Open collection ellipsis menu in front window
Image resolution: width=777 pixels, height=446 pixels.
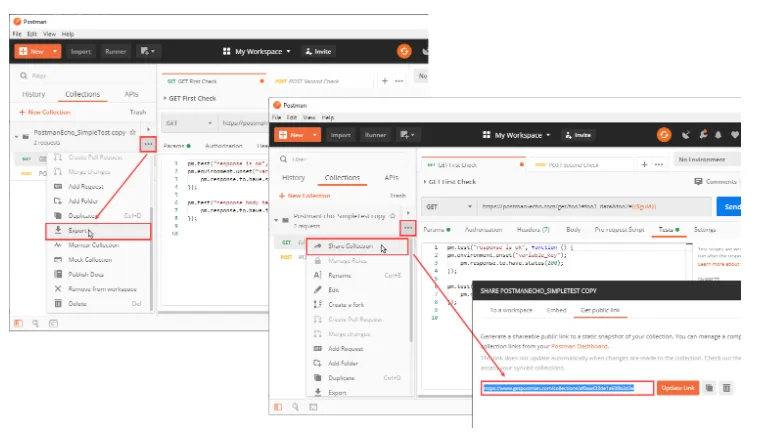point(408,228)
